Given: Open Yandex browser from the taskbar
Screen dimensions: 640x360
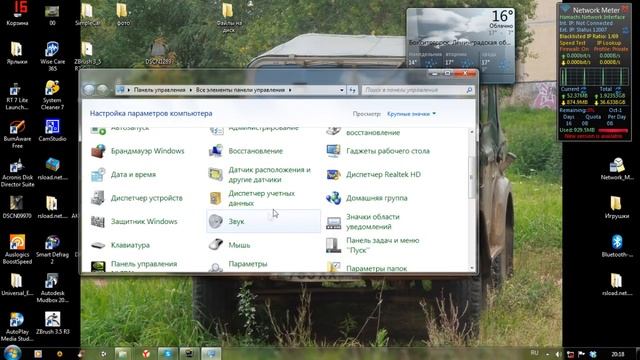Looking at the screenshot, I should coord(146,354).
